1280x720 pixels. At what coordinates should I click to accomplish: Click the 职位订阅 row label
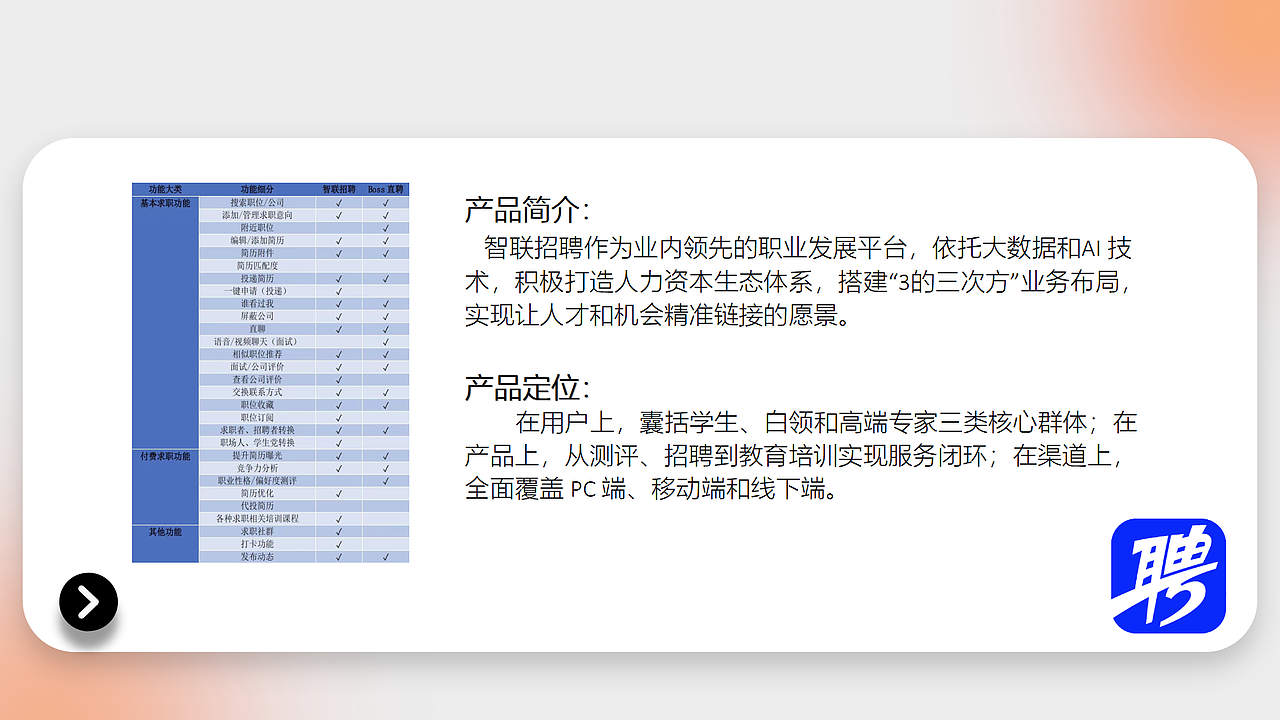257,418
